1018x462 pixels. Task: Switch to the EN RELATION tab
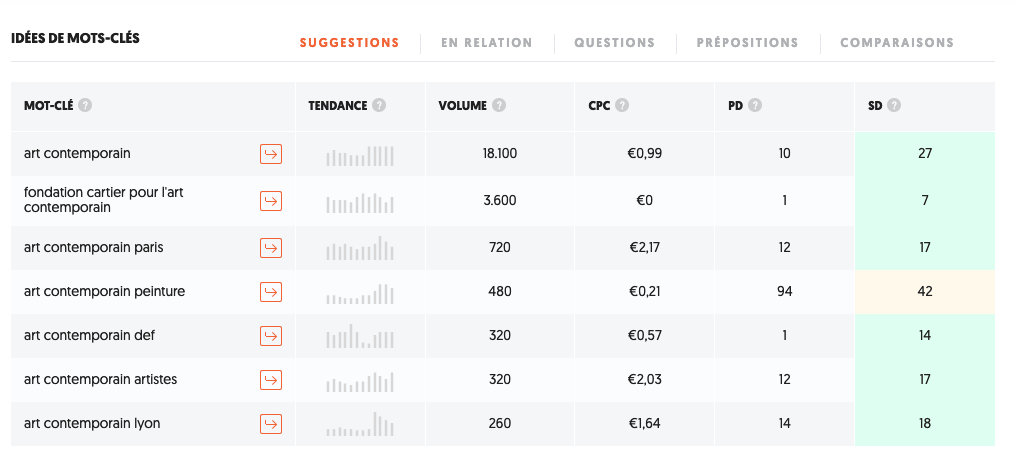(486, 43)
